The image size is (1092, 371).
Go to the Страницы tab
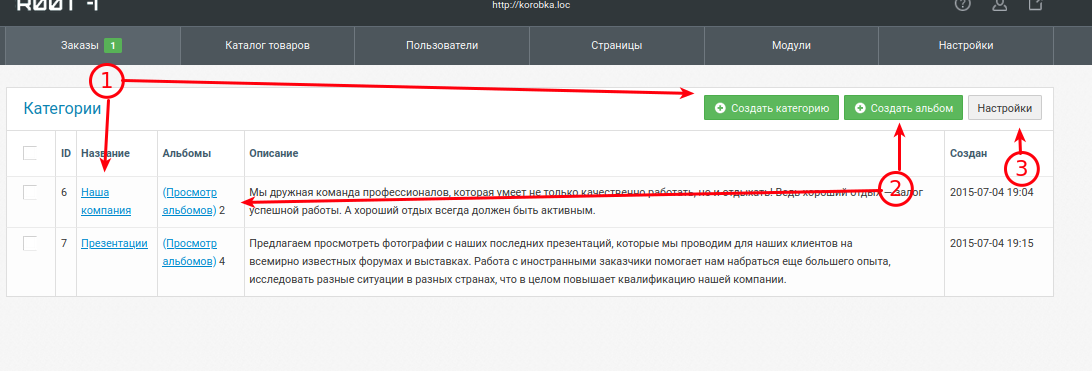tap(616, 46)
